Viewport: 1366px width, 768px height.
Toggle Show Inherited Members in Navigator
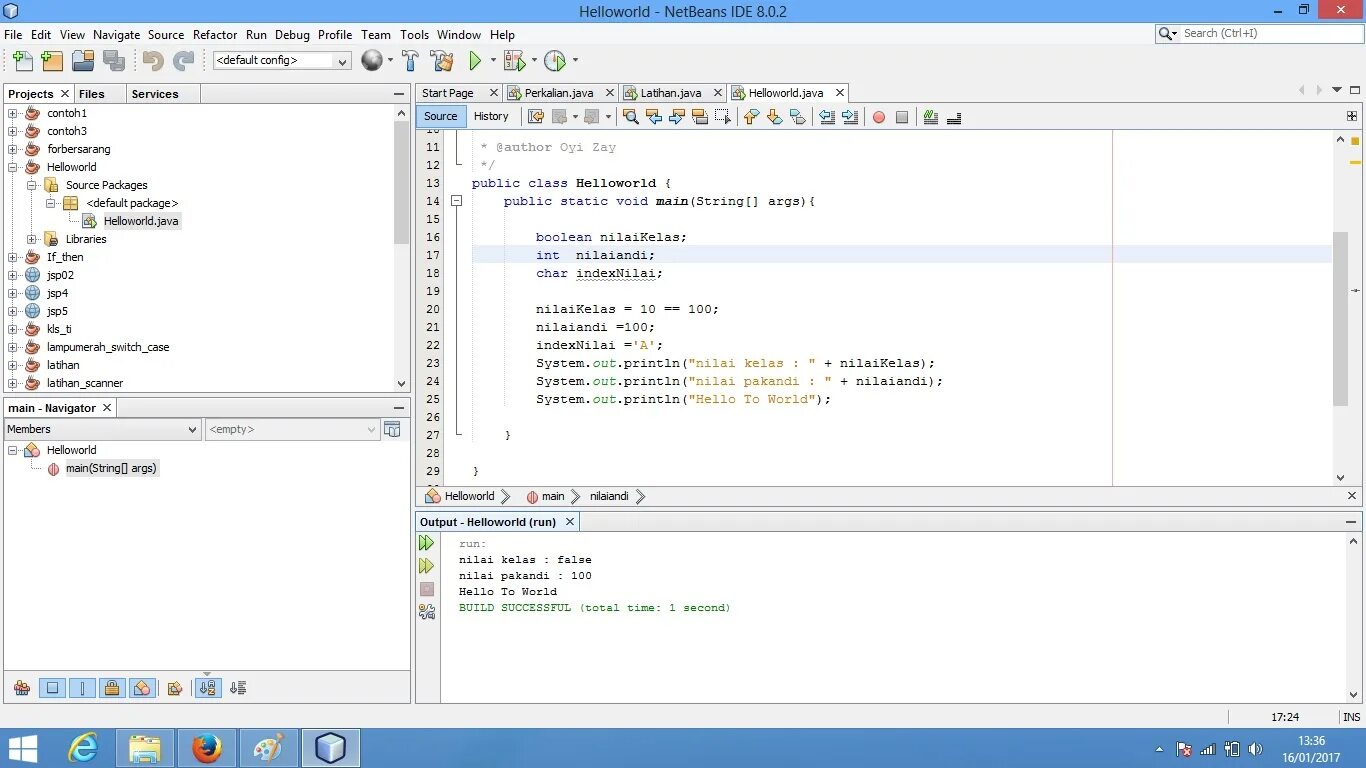(x=22, y=688)
